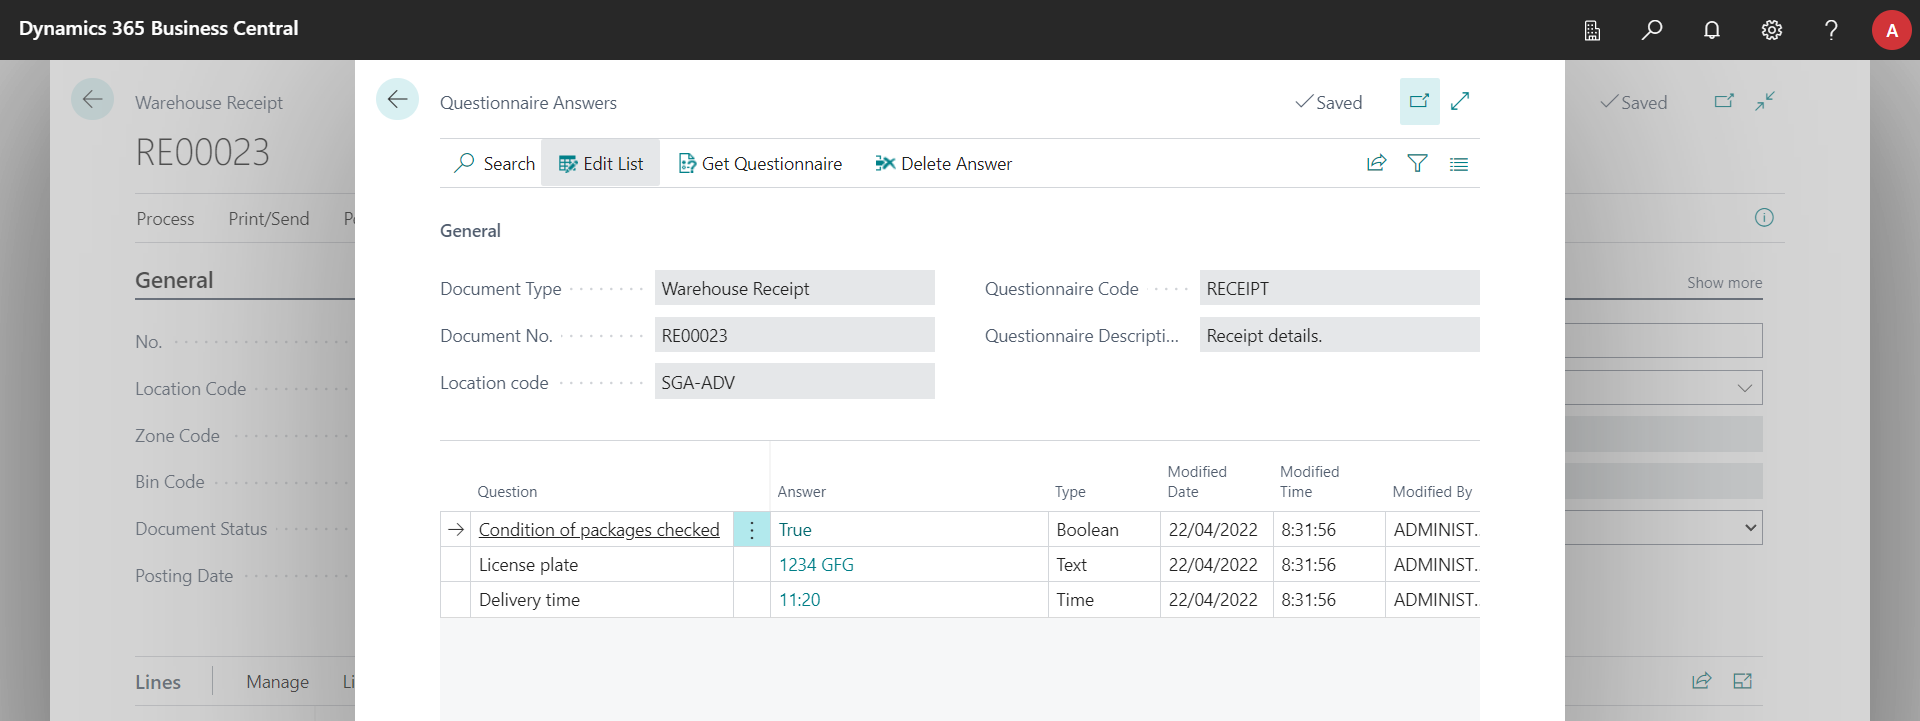This screenshot has width=1920, height=721.
Task: Sort by Answer column header
Action: tap(801, 492)
